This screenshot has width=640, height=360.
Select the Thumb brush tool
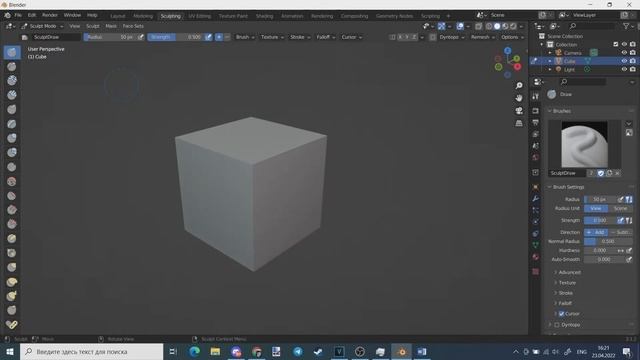point(12,310)
